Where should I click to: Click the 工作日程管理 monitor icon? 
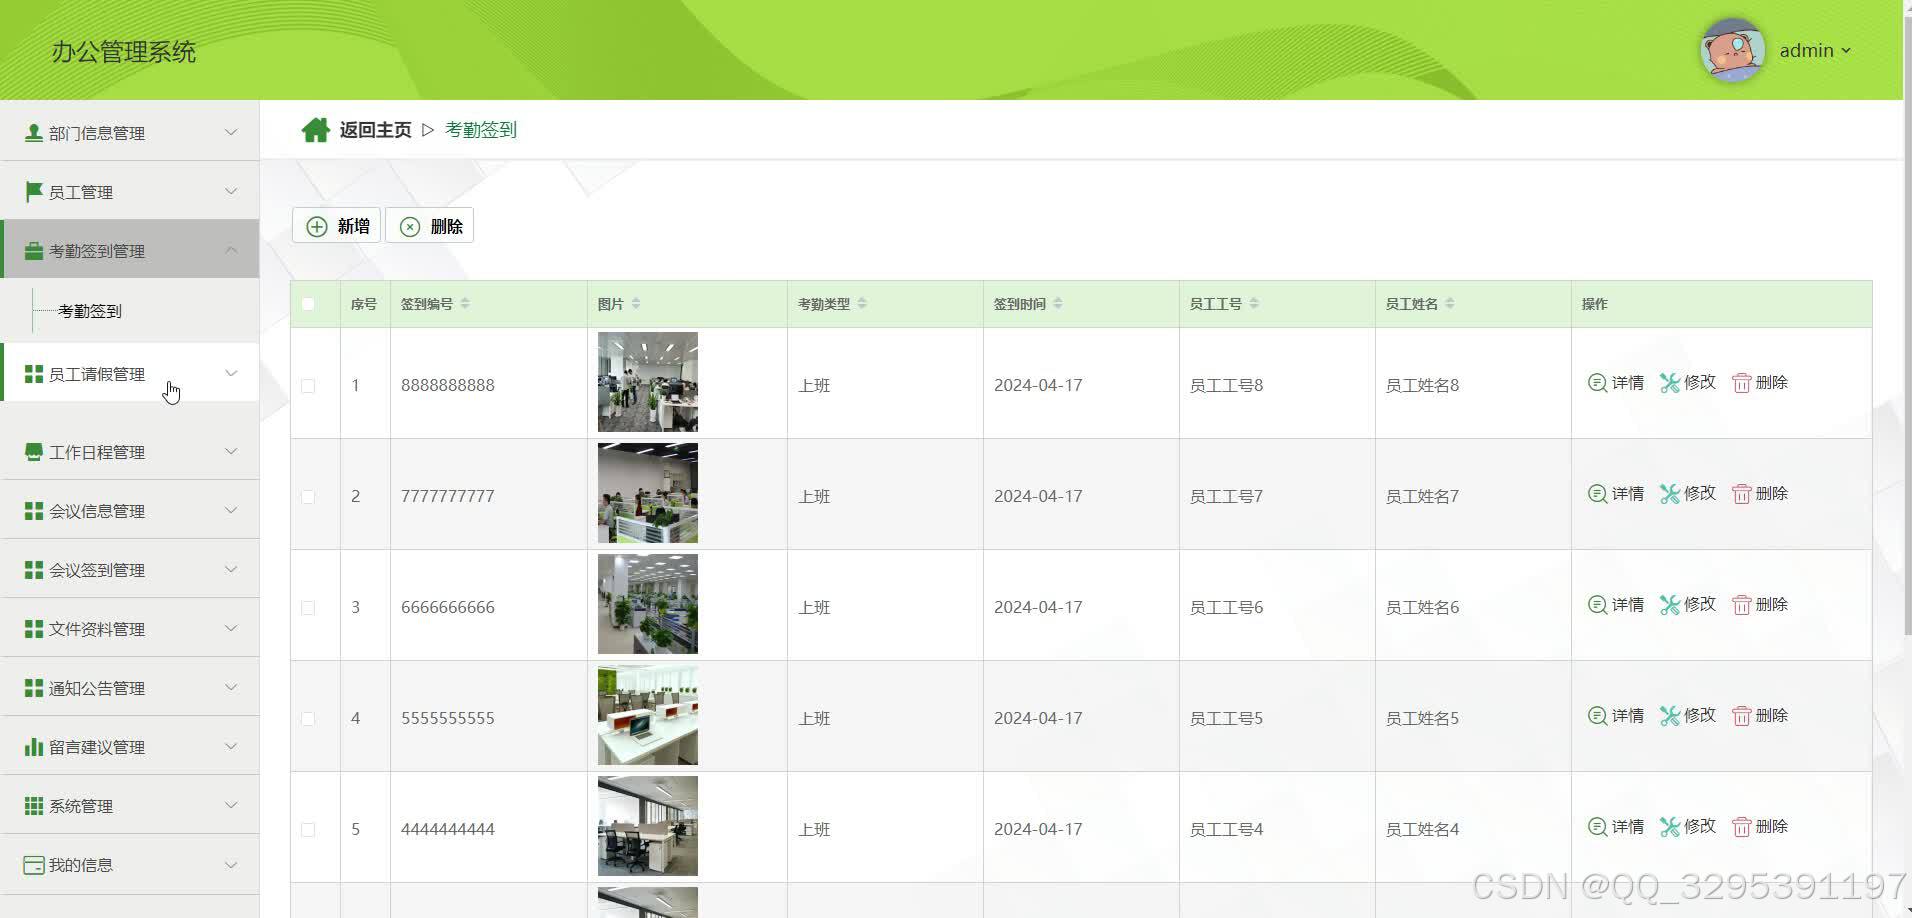click(33, 451)
